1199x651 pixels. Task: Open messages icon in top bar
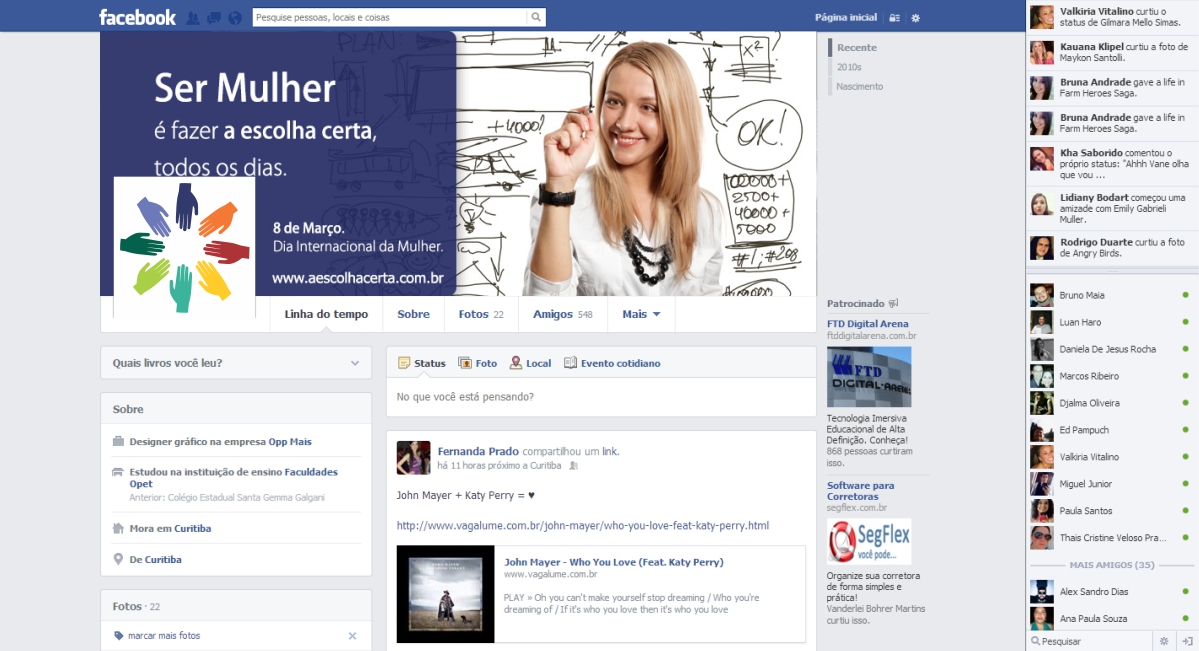(x=214, y=18)
